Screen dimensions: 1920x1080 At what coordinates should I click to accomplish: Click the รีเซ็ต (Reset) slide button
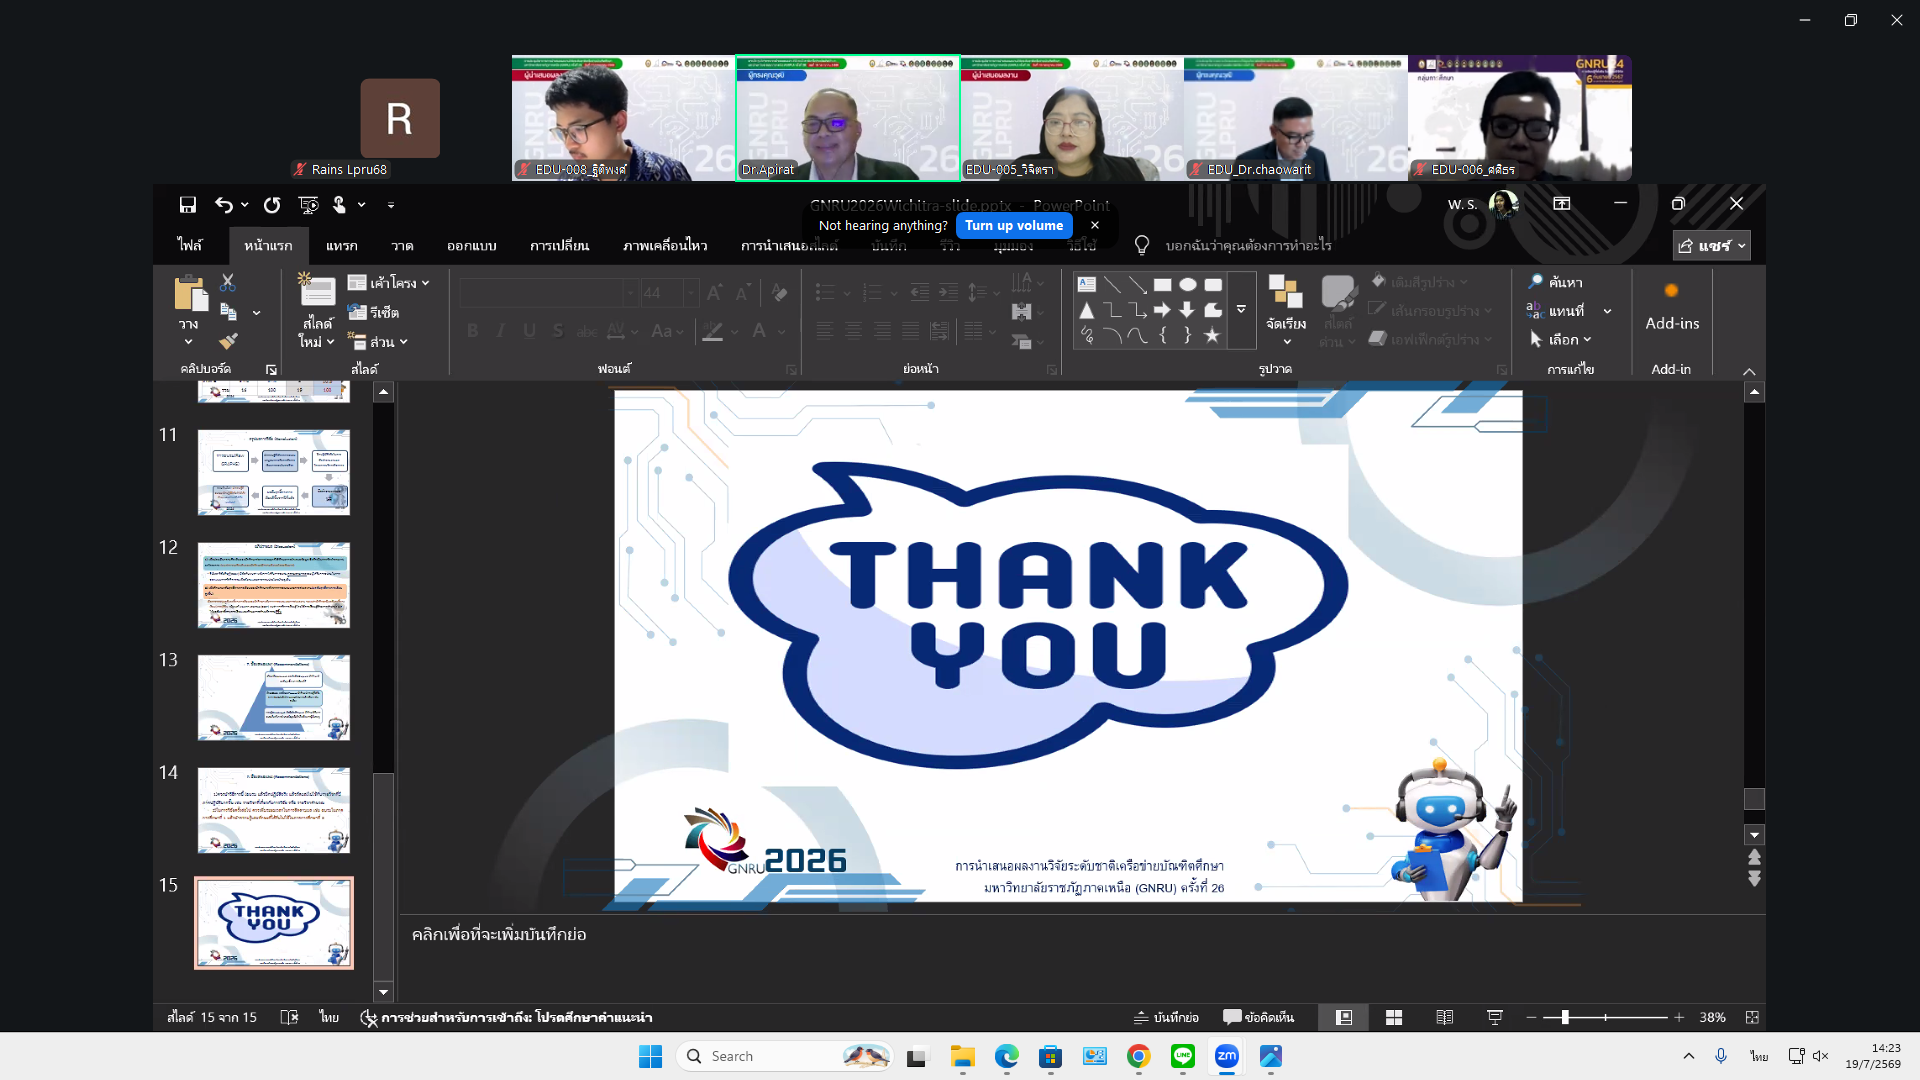373,312
